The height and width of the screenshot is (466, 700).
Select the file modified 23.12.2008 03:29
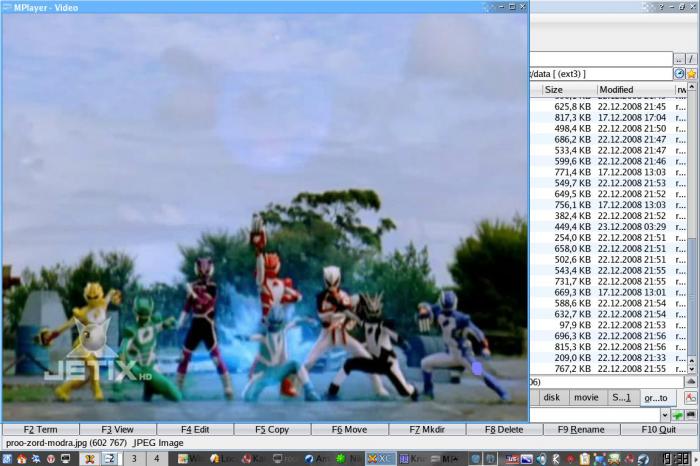click(608, 227)
